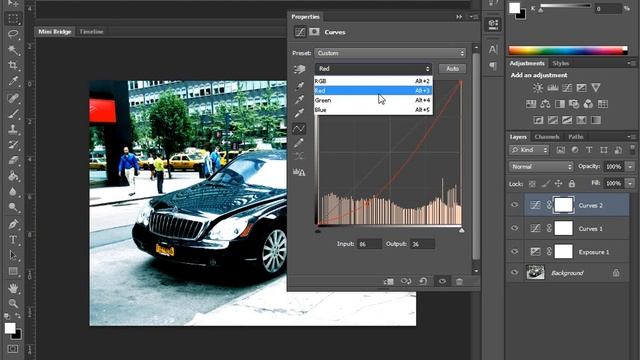Open the Preset dropdown showing Custom

click(390, 53)
